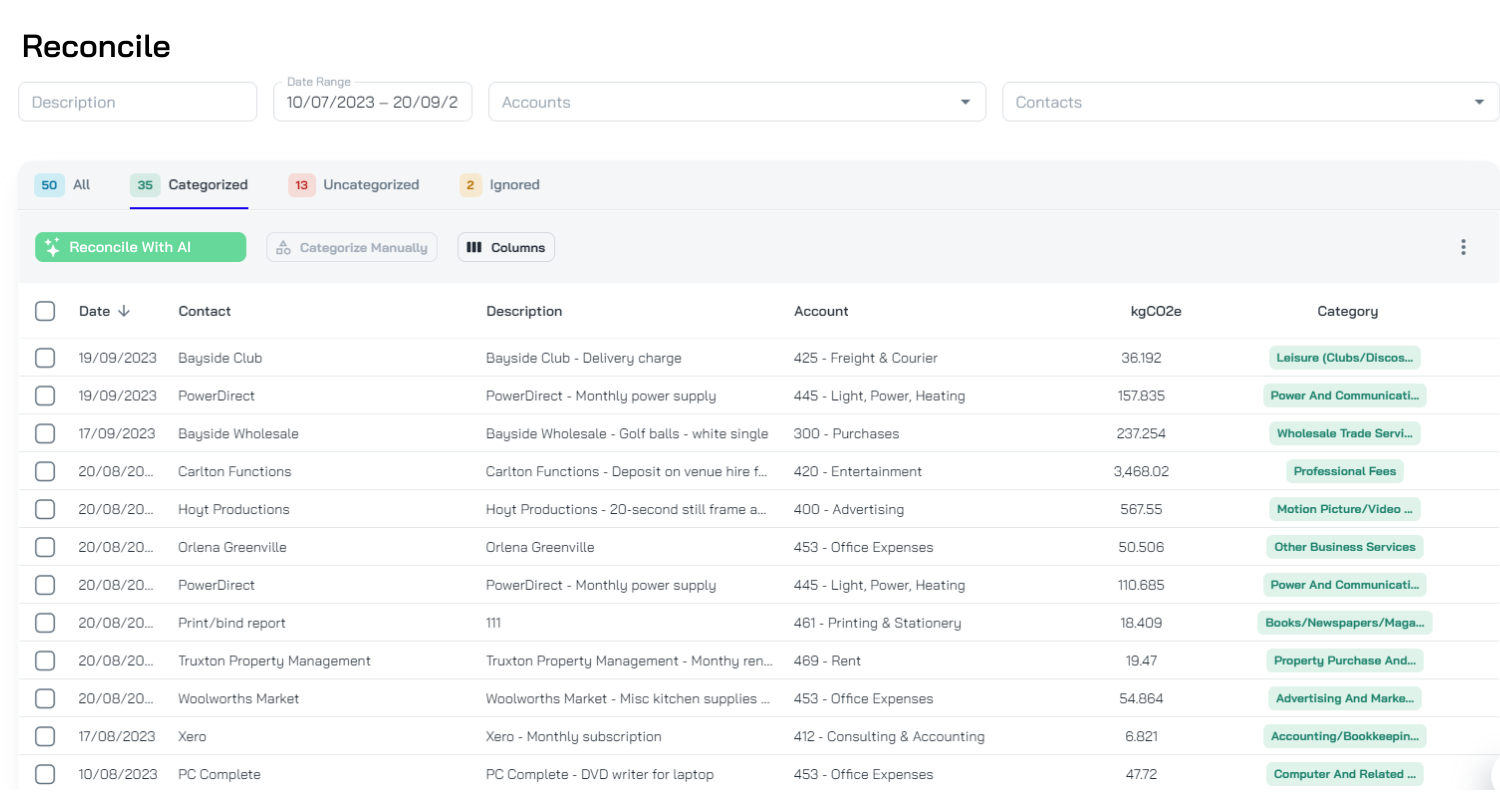Click the Categorize Manually button

[352, 247]
